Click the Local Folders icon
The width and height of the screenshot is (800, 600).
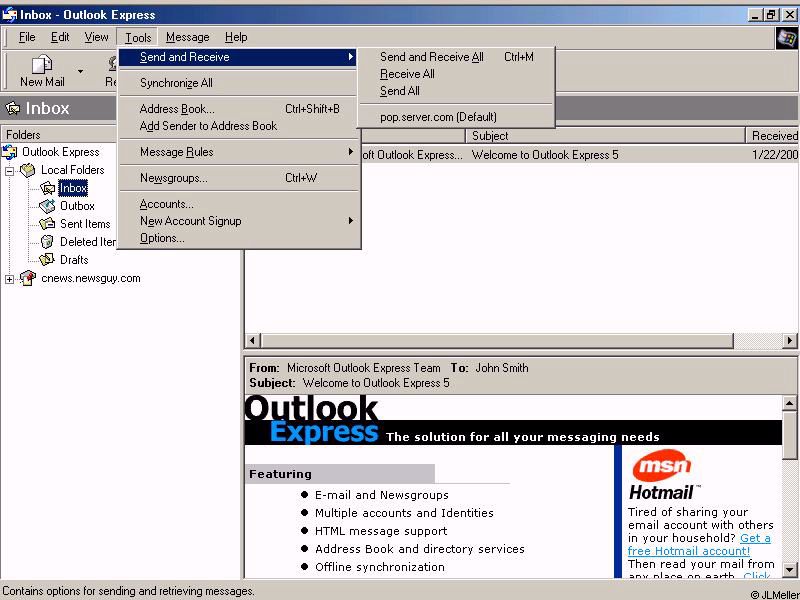tap(28, 170)
